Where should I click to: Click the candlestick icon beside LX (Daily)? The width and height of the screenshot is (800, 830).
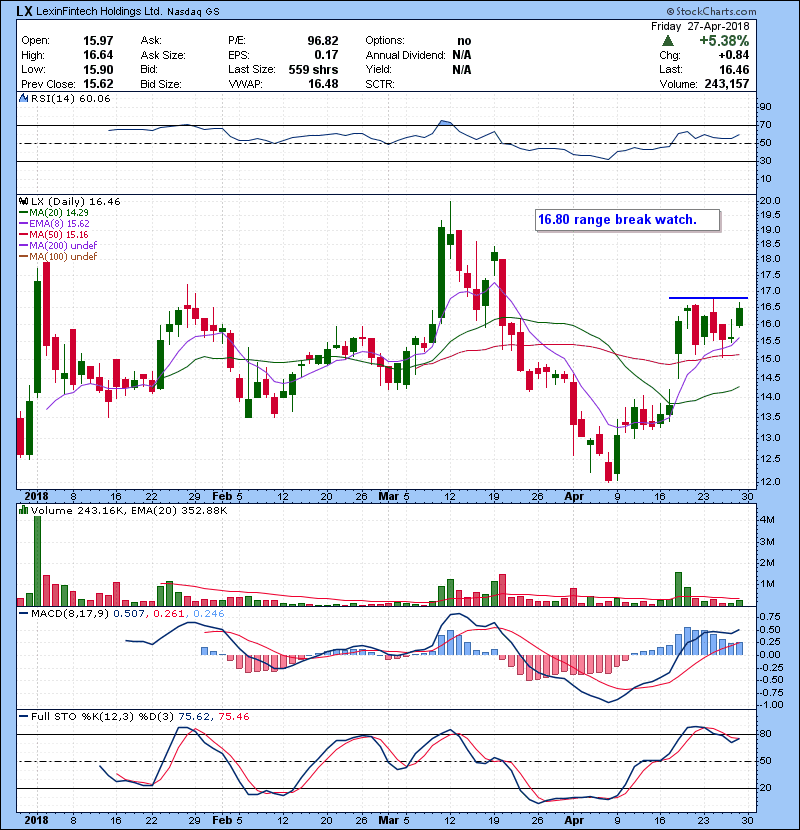[x=23, y=202]
